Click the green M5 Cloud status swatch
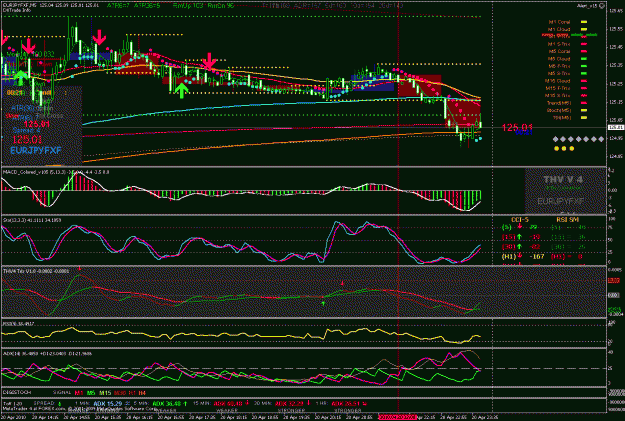This screenshot has width=625, height=421. (584, 59)
